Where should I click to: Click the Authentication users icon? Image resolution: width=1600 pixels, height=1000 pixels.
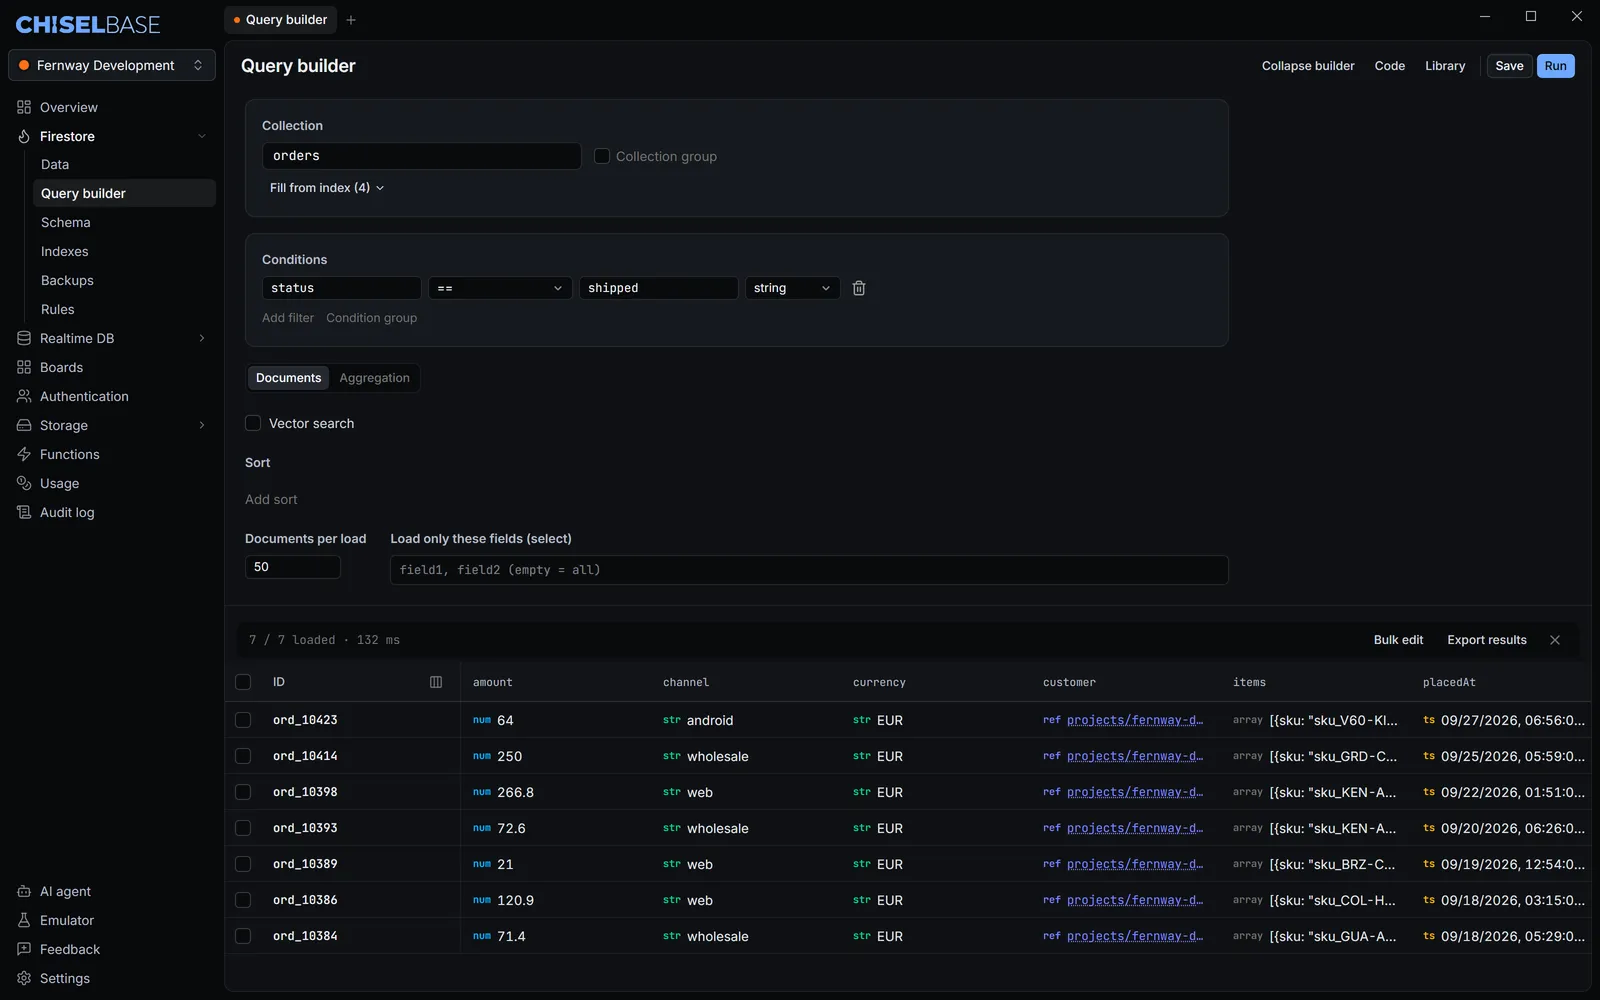coord(24,396)
